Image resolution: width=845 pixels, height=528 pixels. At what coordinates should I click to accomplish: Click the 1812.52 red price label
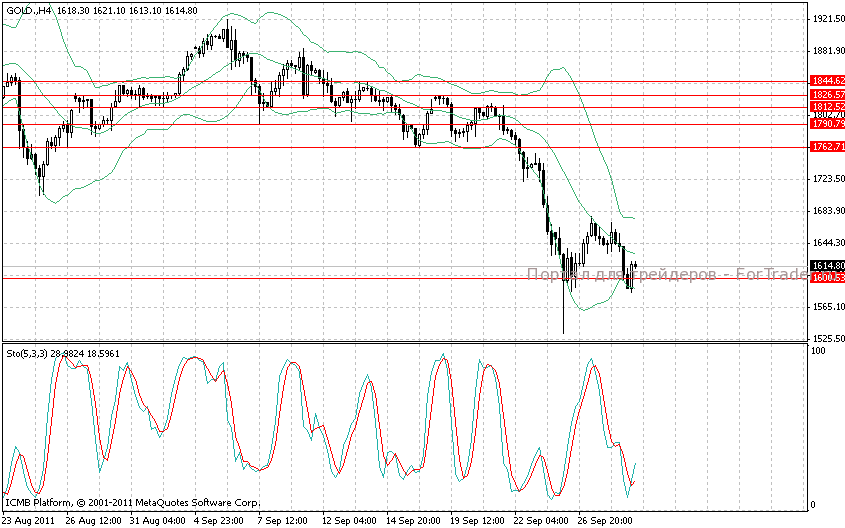click(828, 106)
